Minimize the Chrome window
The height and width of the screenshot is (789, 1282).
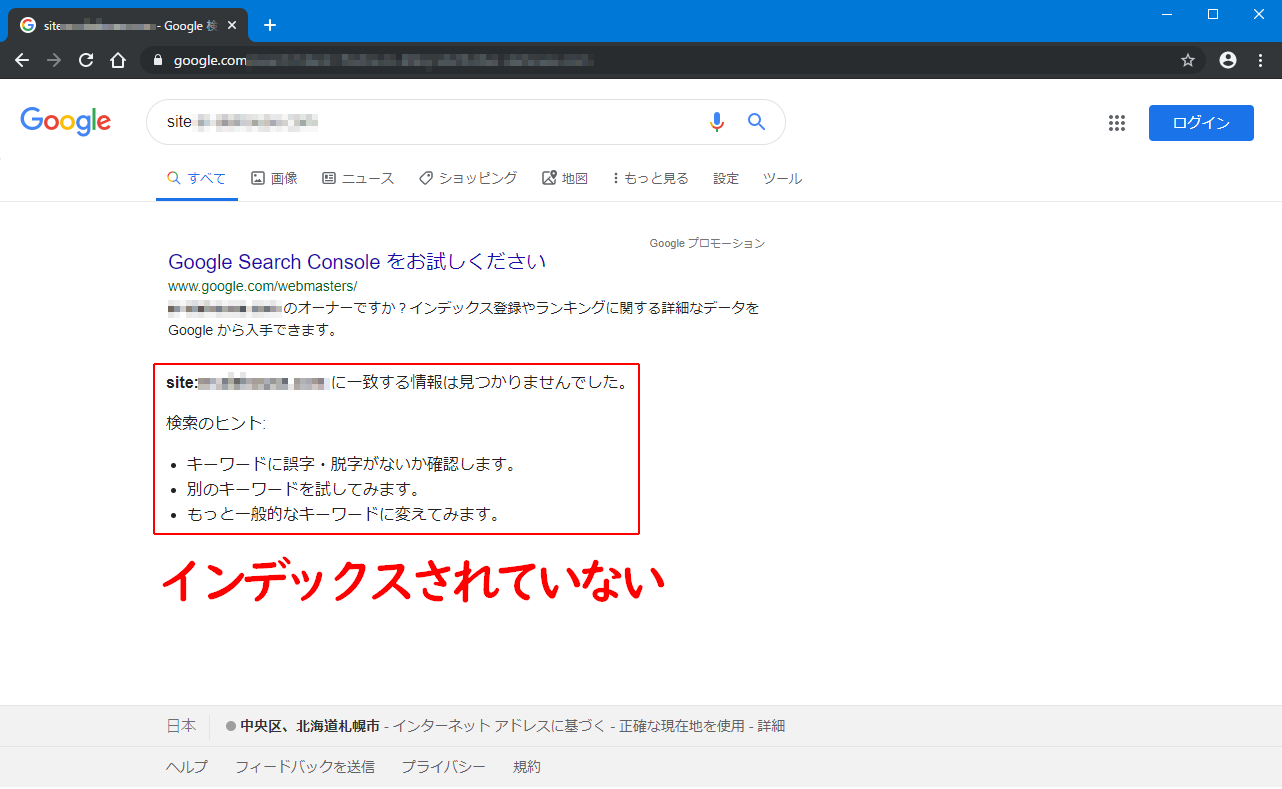tap(1166, 14)
